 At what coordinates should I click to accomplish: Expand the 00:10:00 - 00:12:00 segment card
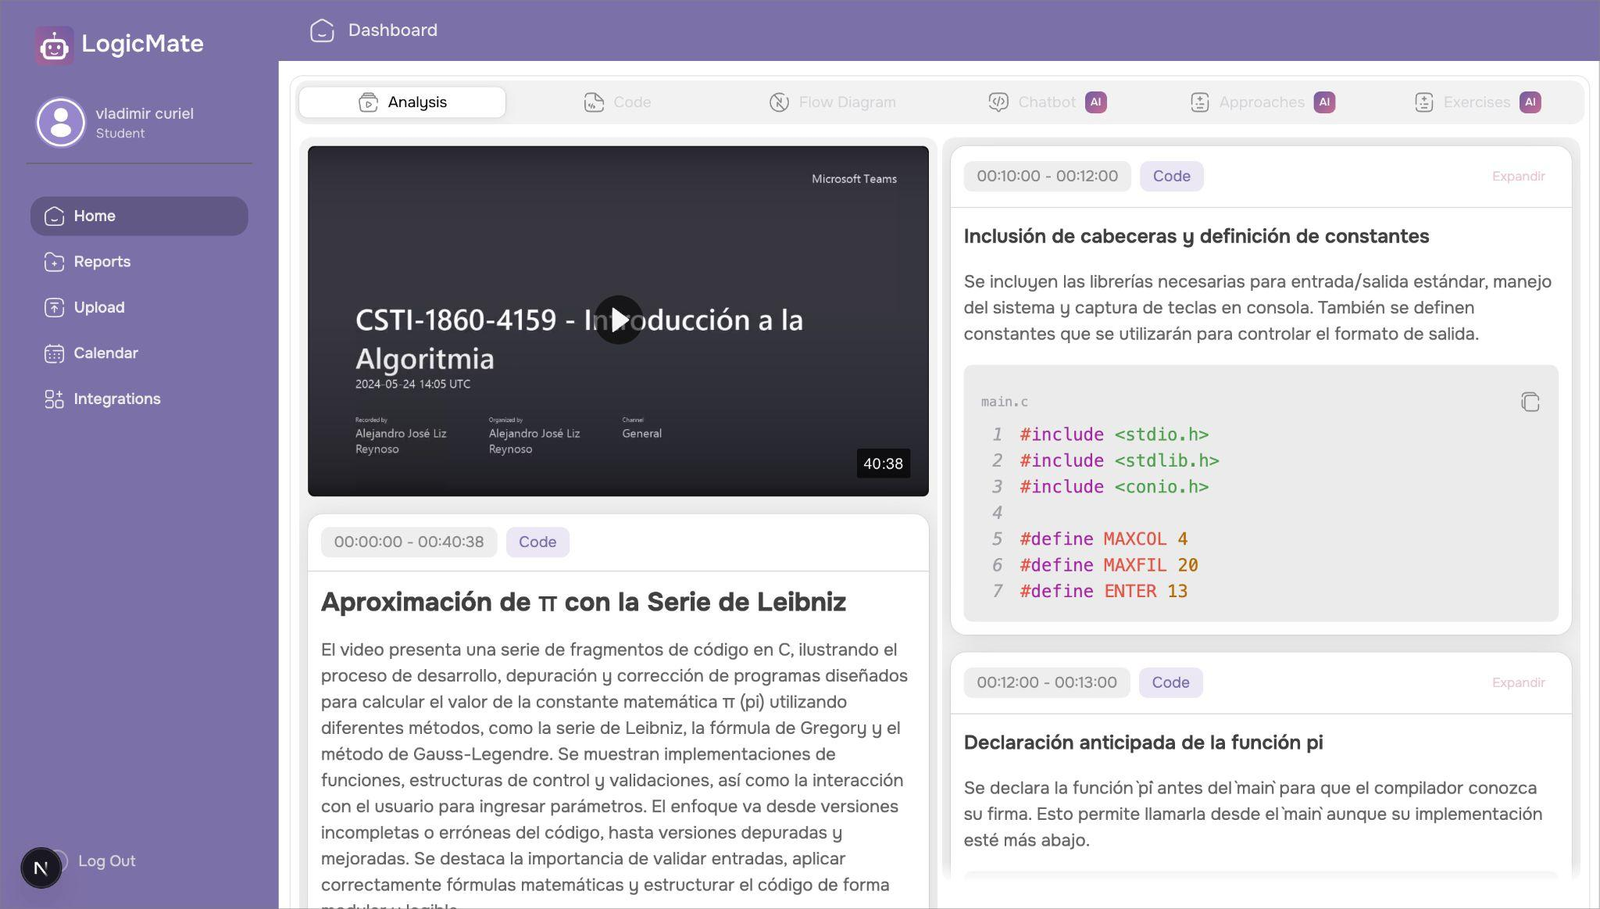pos(1518,176)
